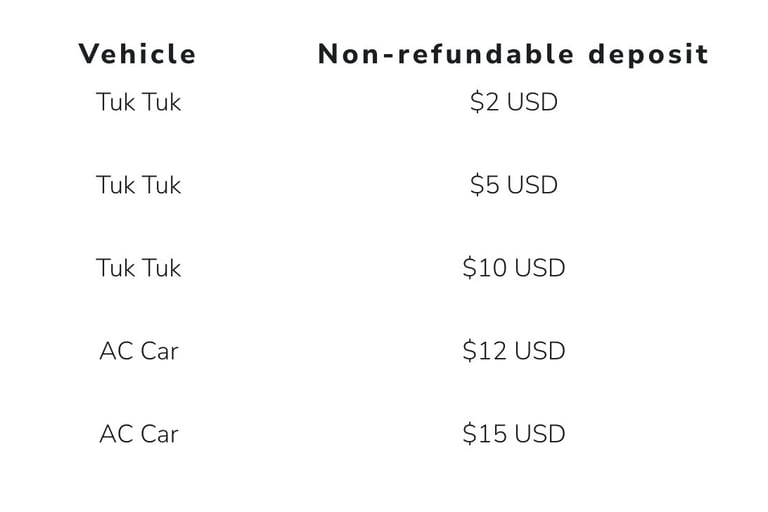Image resolution: width=768 pixels, height=512 pixels.
Task: Select AC Car in the $15 row
Action: pyautogui.click(x=138, y=434)
